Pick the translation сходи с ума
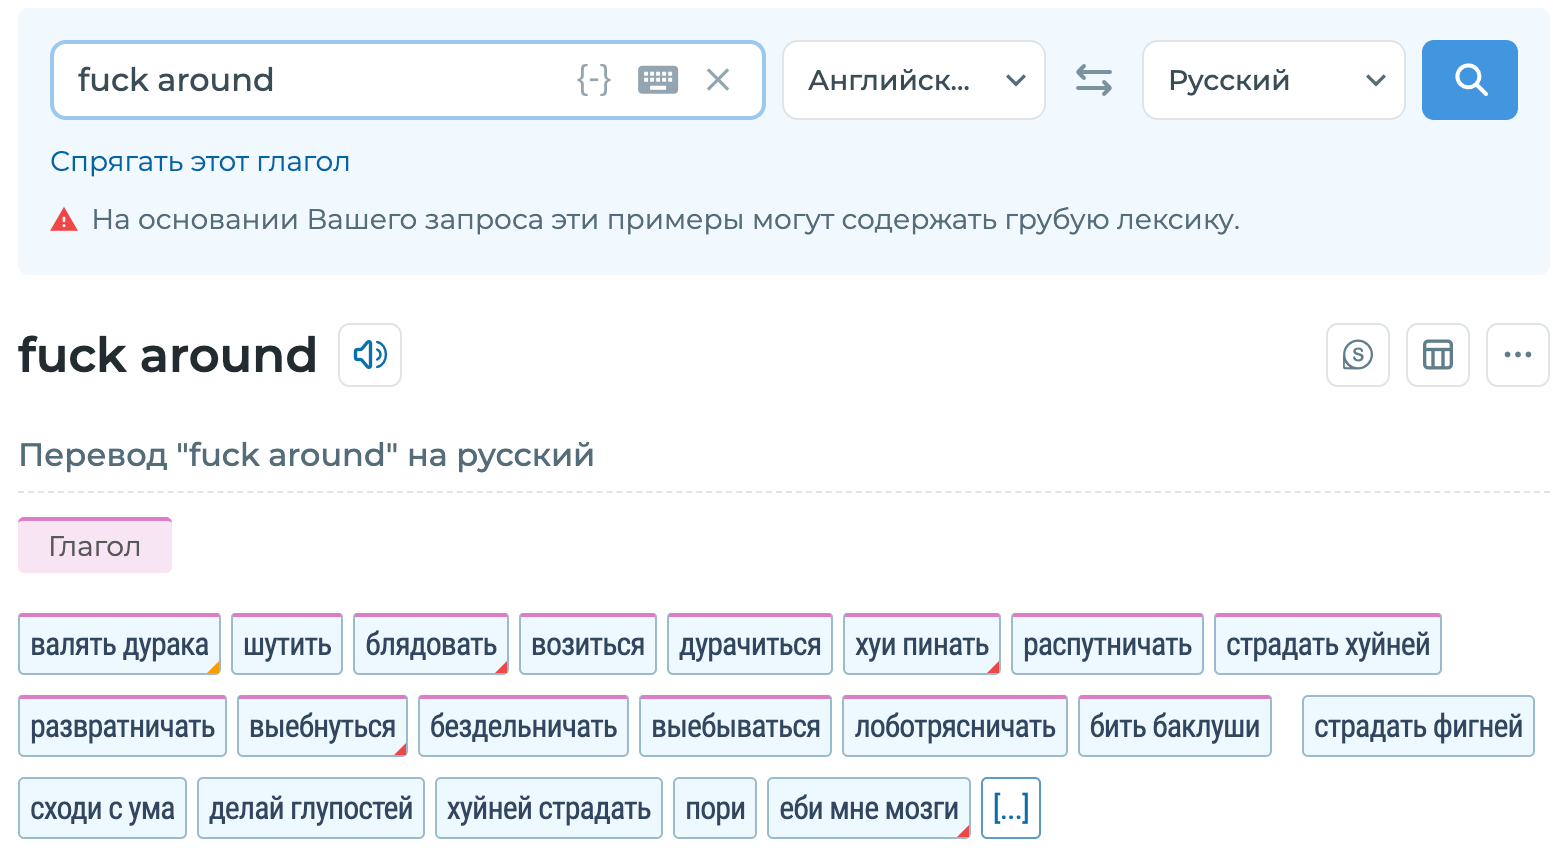Image resolution: width=1566 pixels, height=868 pixels. pos(102,808)
